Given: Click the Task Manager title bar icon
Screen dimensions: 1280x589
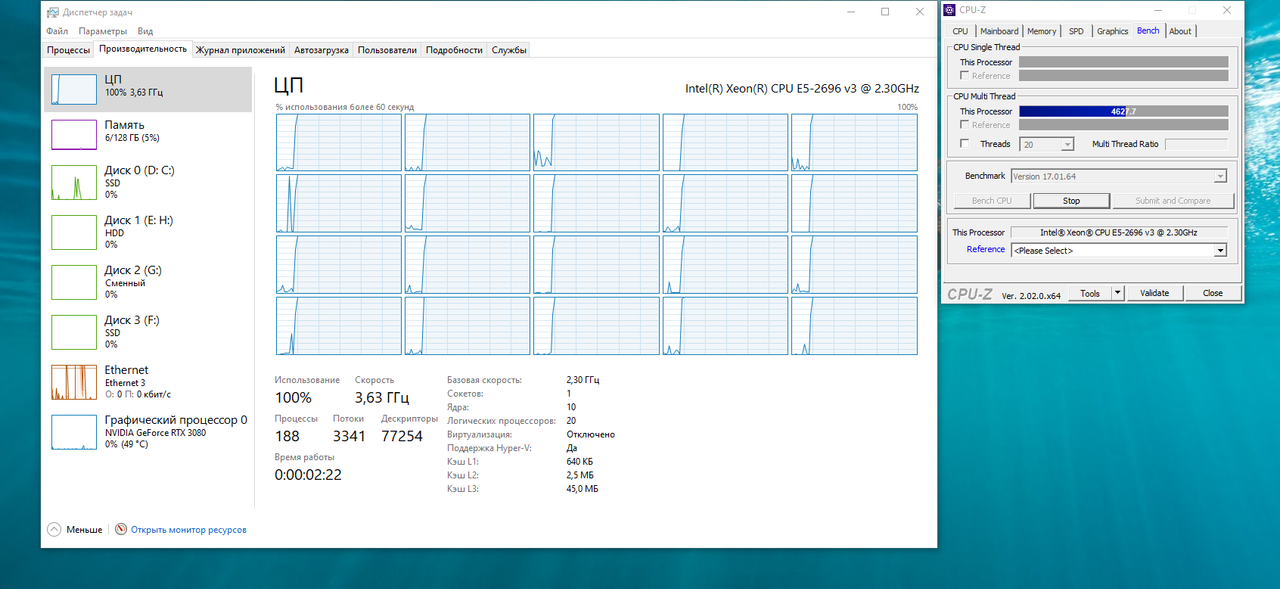Looking at the screenshot, I should (x=52, y=12).
